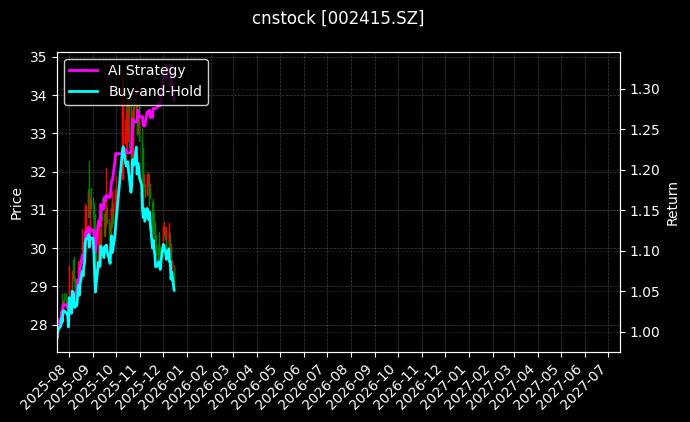The height and width of the screenshot is (422, 690).
Task: Click the 2027-01 date tick
Action: 450,380
